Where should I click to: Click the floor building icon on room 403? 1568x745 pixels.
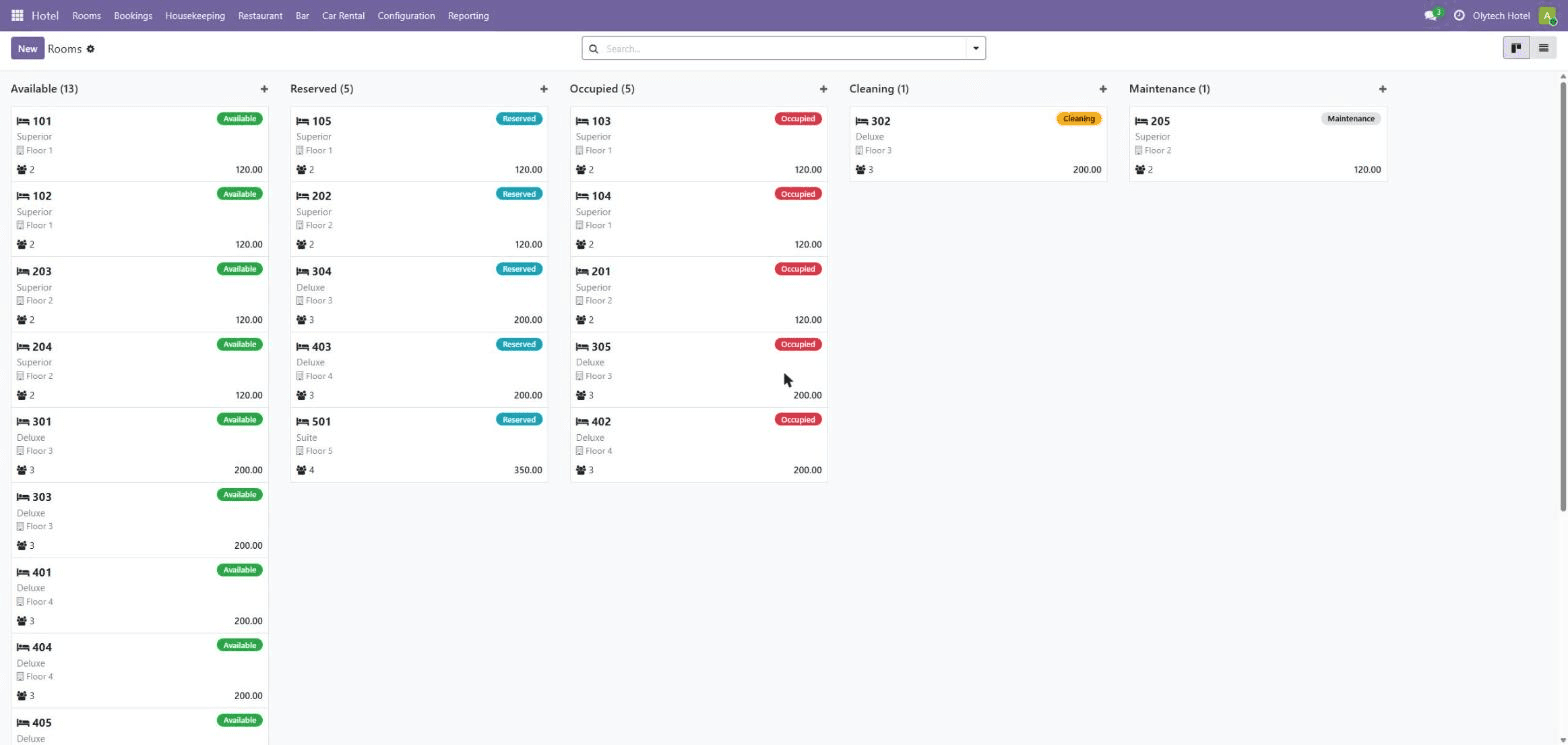click(x=300, y=376)
